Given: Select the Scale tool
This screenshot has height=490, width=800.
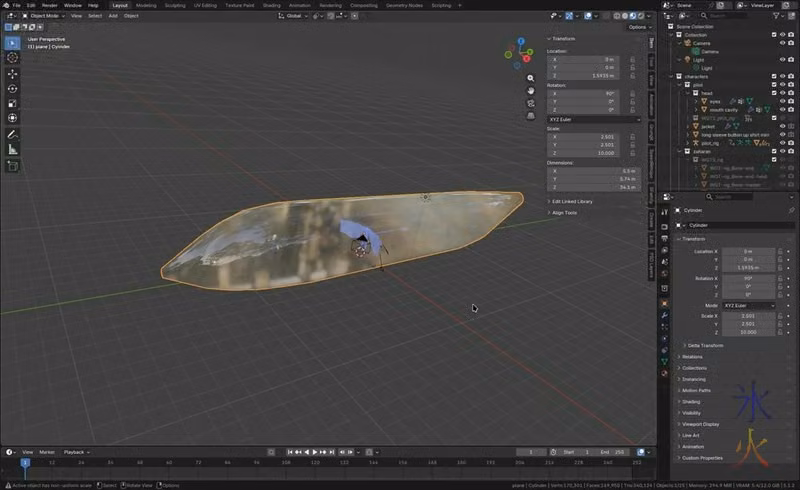Looking at the screenshot, I should tap(12, 104).
